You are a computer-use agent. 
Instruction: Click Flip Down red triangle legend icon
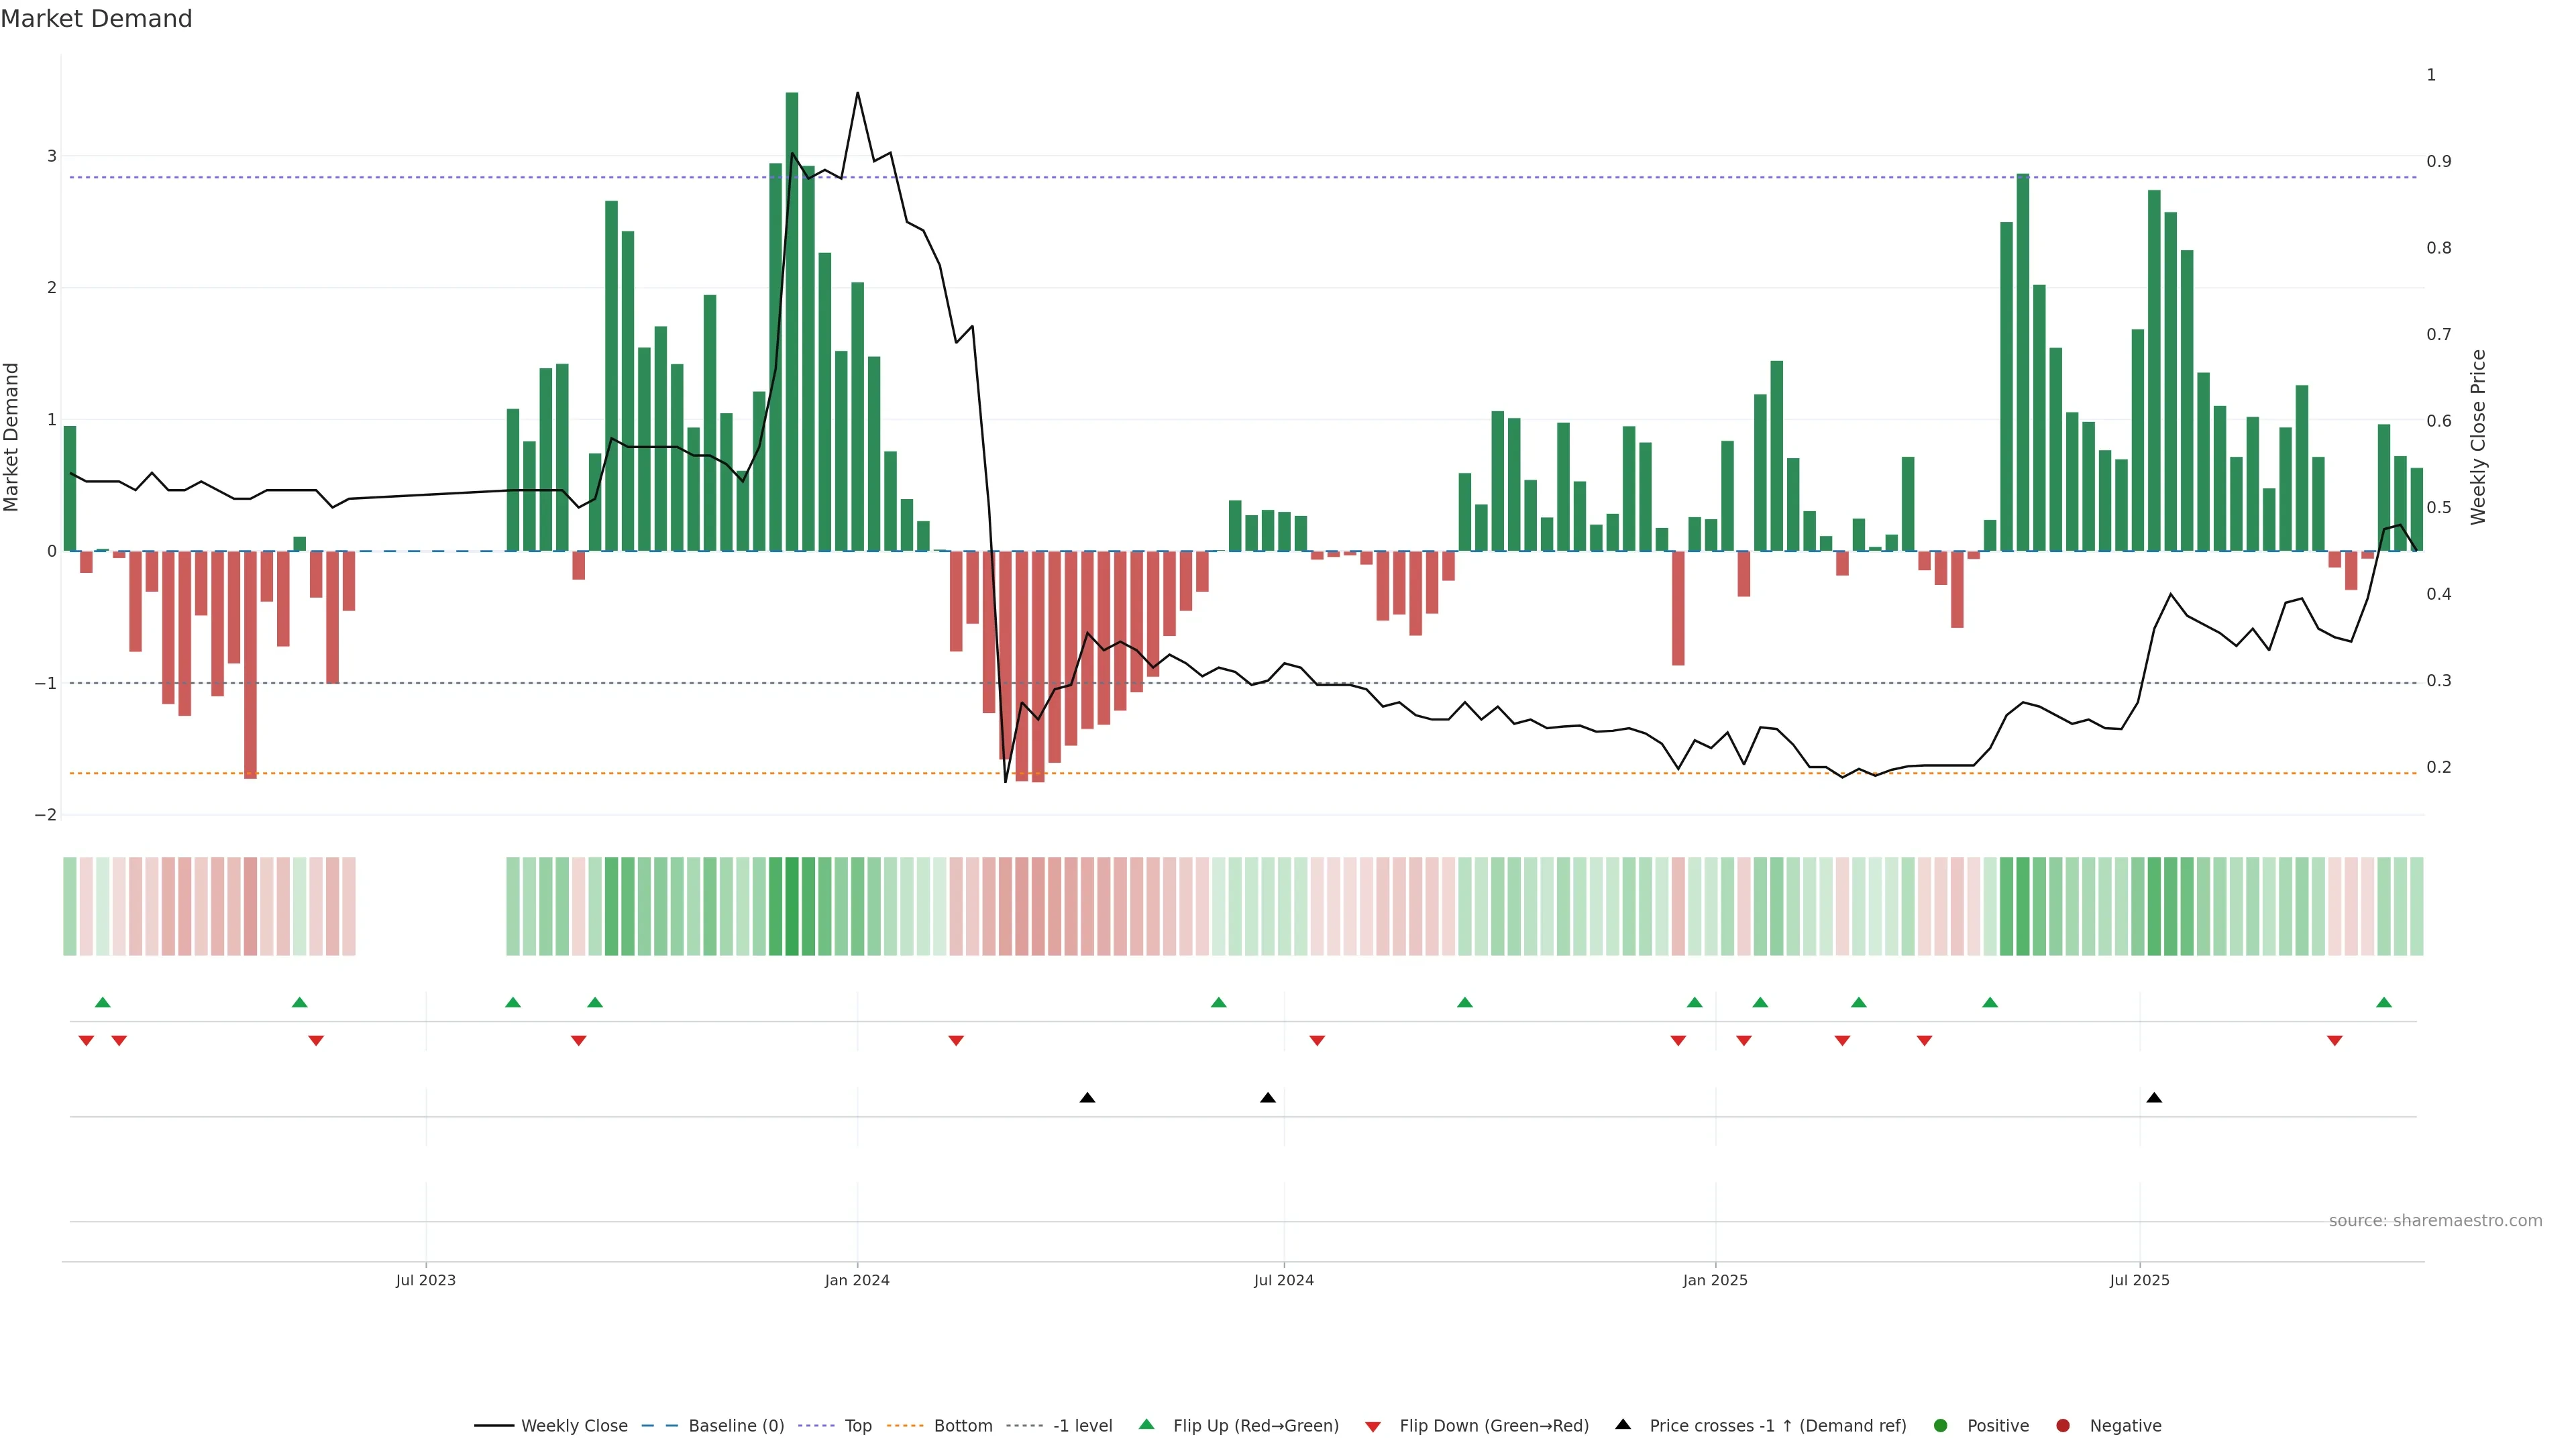[x=1373, y=1427]
